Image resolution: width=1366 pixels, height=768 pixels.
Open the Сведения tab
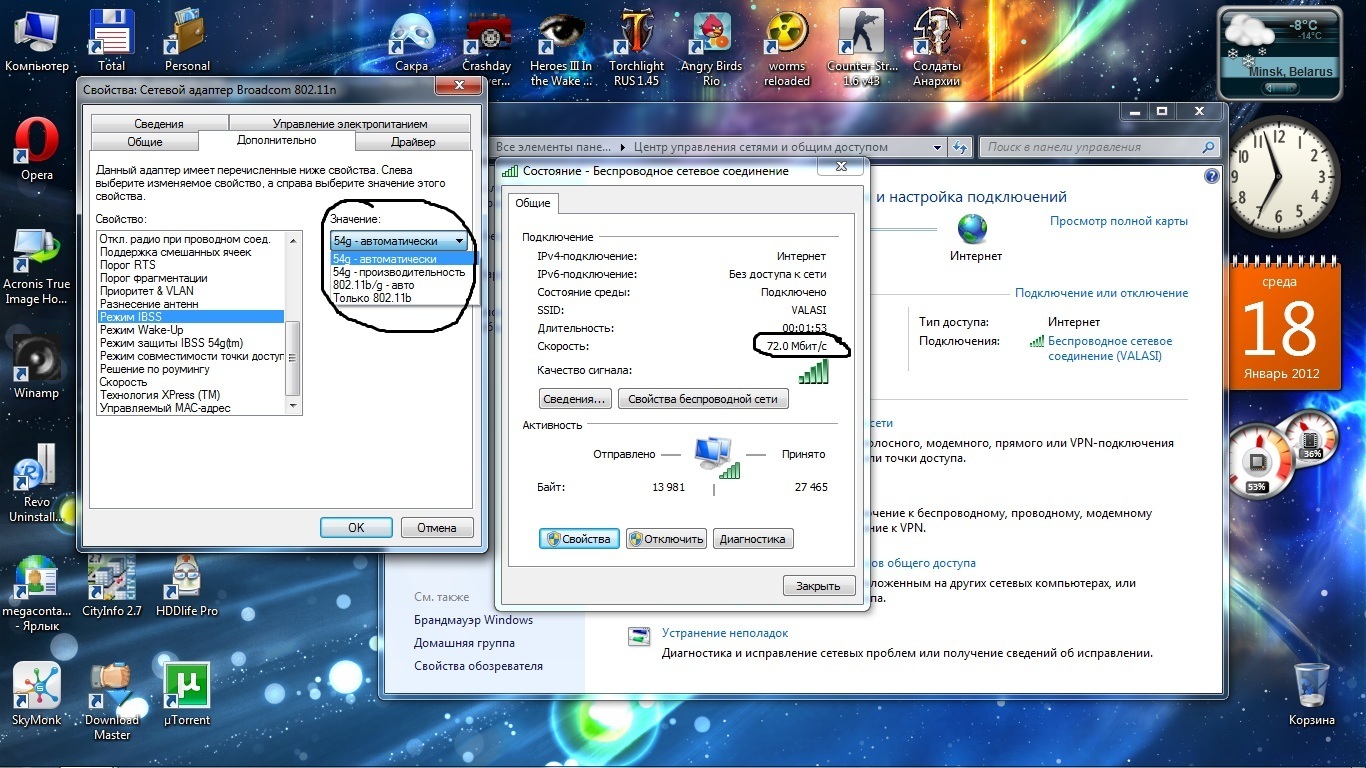point(159,124)
